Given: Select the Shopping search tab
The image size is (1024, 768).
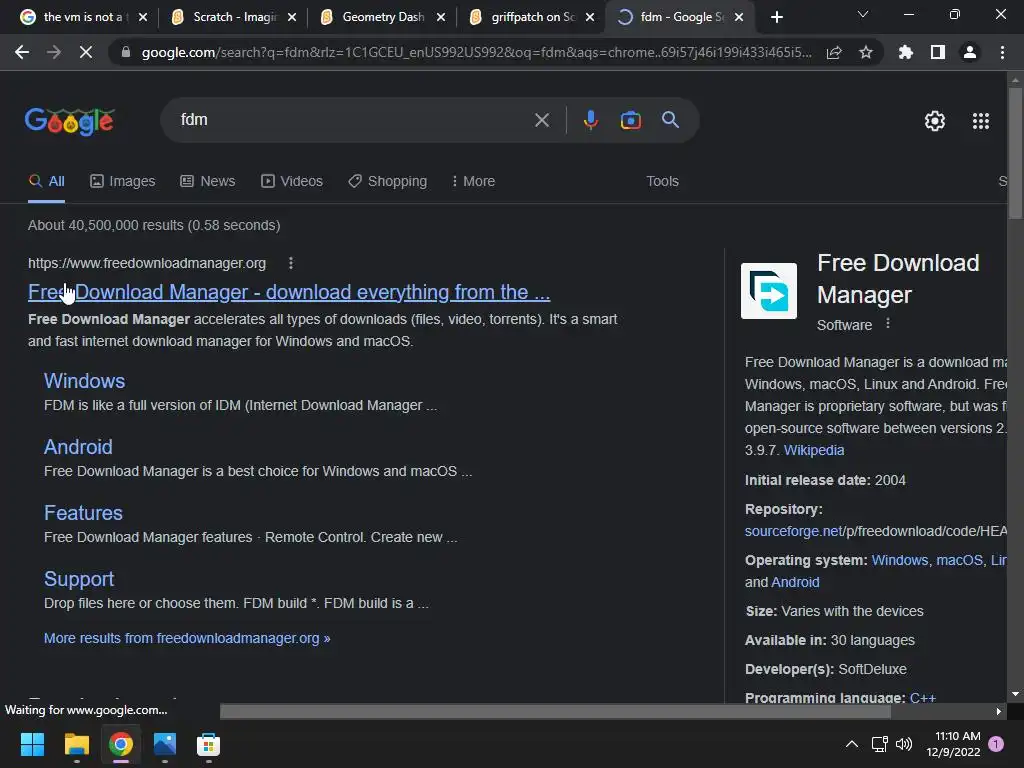Looking at the screenshot, I should click(387, 181).
